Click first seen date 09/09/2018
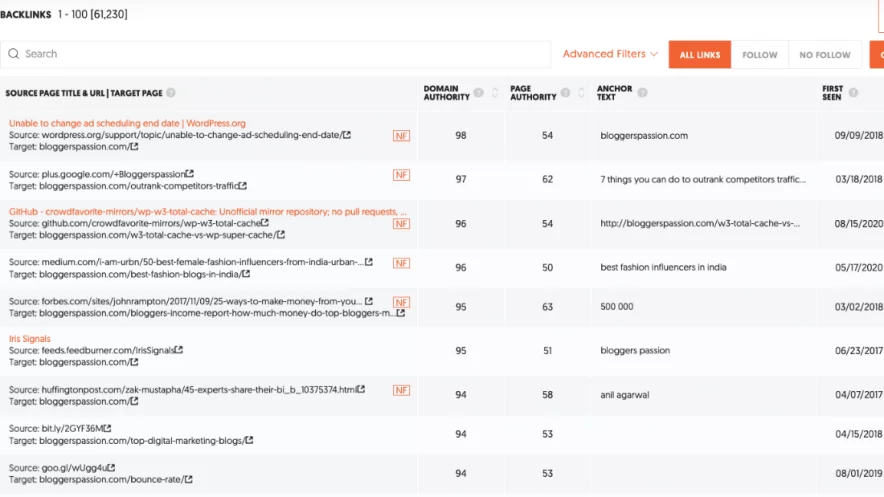This screenshot has width=884, height=497. tap(859, 135)
